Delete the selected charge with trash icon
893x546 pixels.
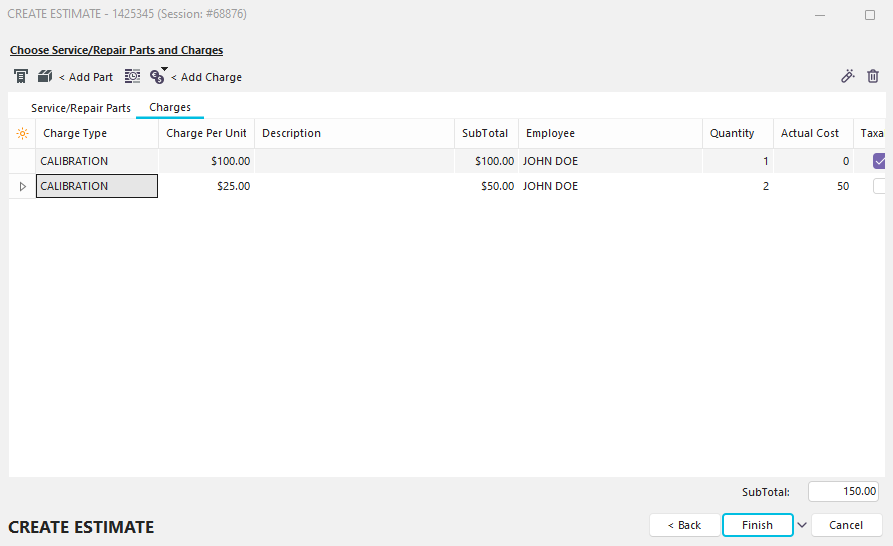(x=873, y=76)
